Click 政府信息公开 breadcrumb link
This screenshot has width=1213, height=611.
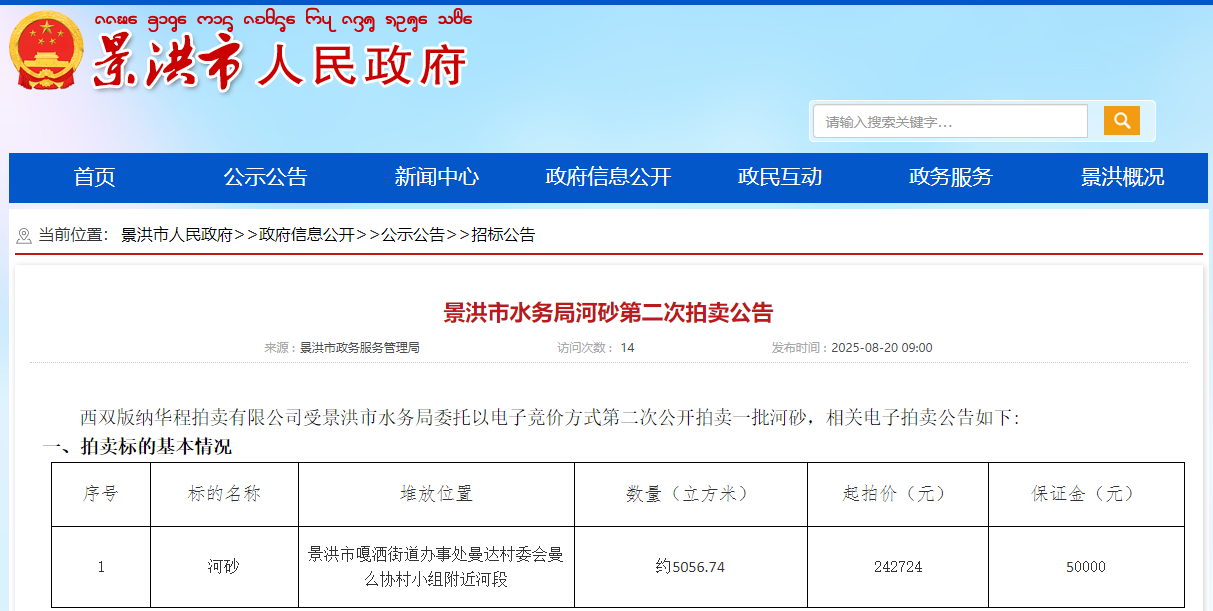(x=306, y=235)
